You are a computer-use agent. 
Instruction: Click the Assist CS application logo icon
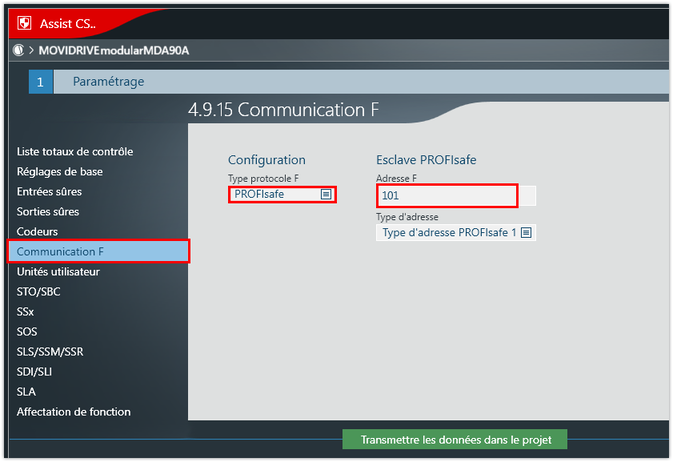[21, 21]
